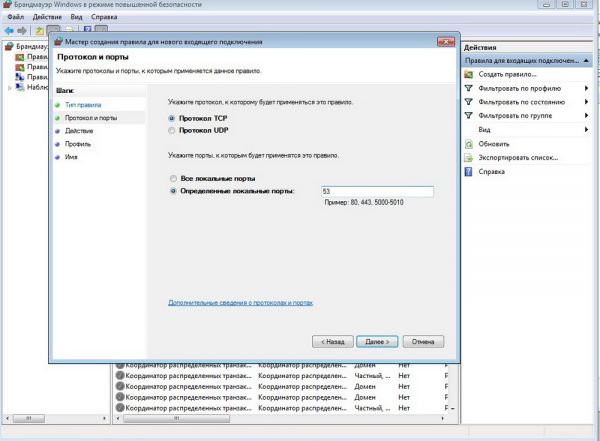Click the Далее > button
Viewport: 600px width, 441px height.
coord(377,342)
